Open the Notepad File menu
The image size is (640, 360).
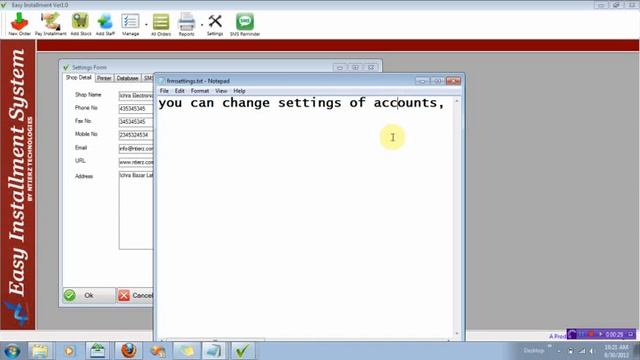[x=164, y=91]
